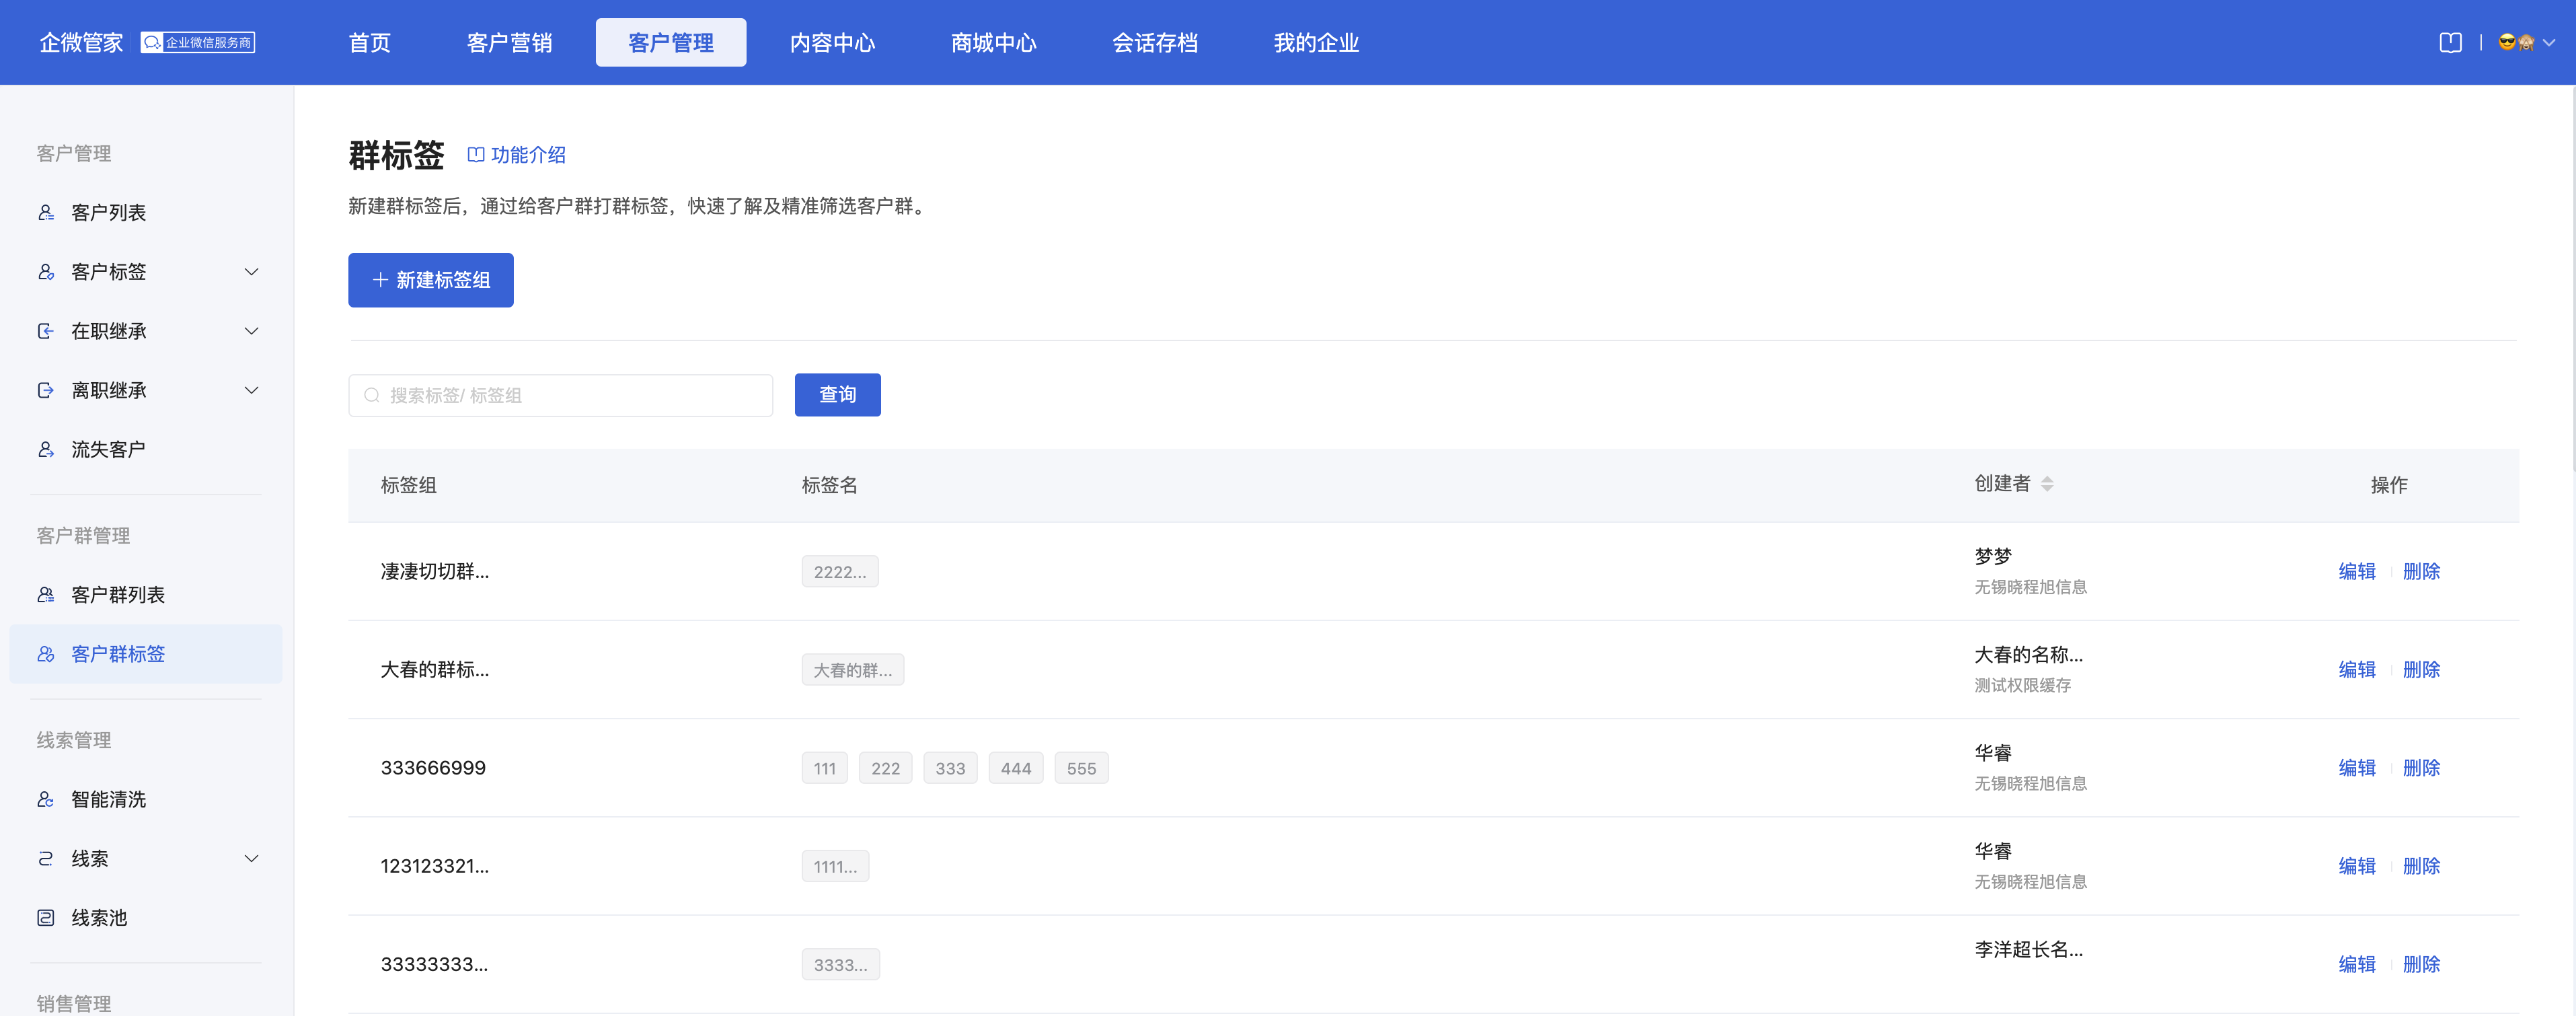Click the 1111... tag chip
The width and height of the screenshot is (2576, 1016).
[835, 866]
